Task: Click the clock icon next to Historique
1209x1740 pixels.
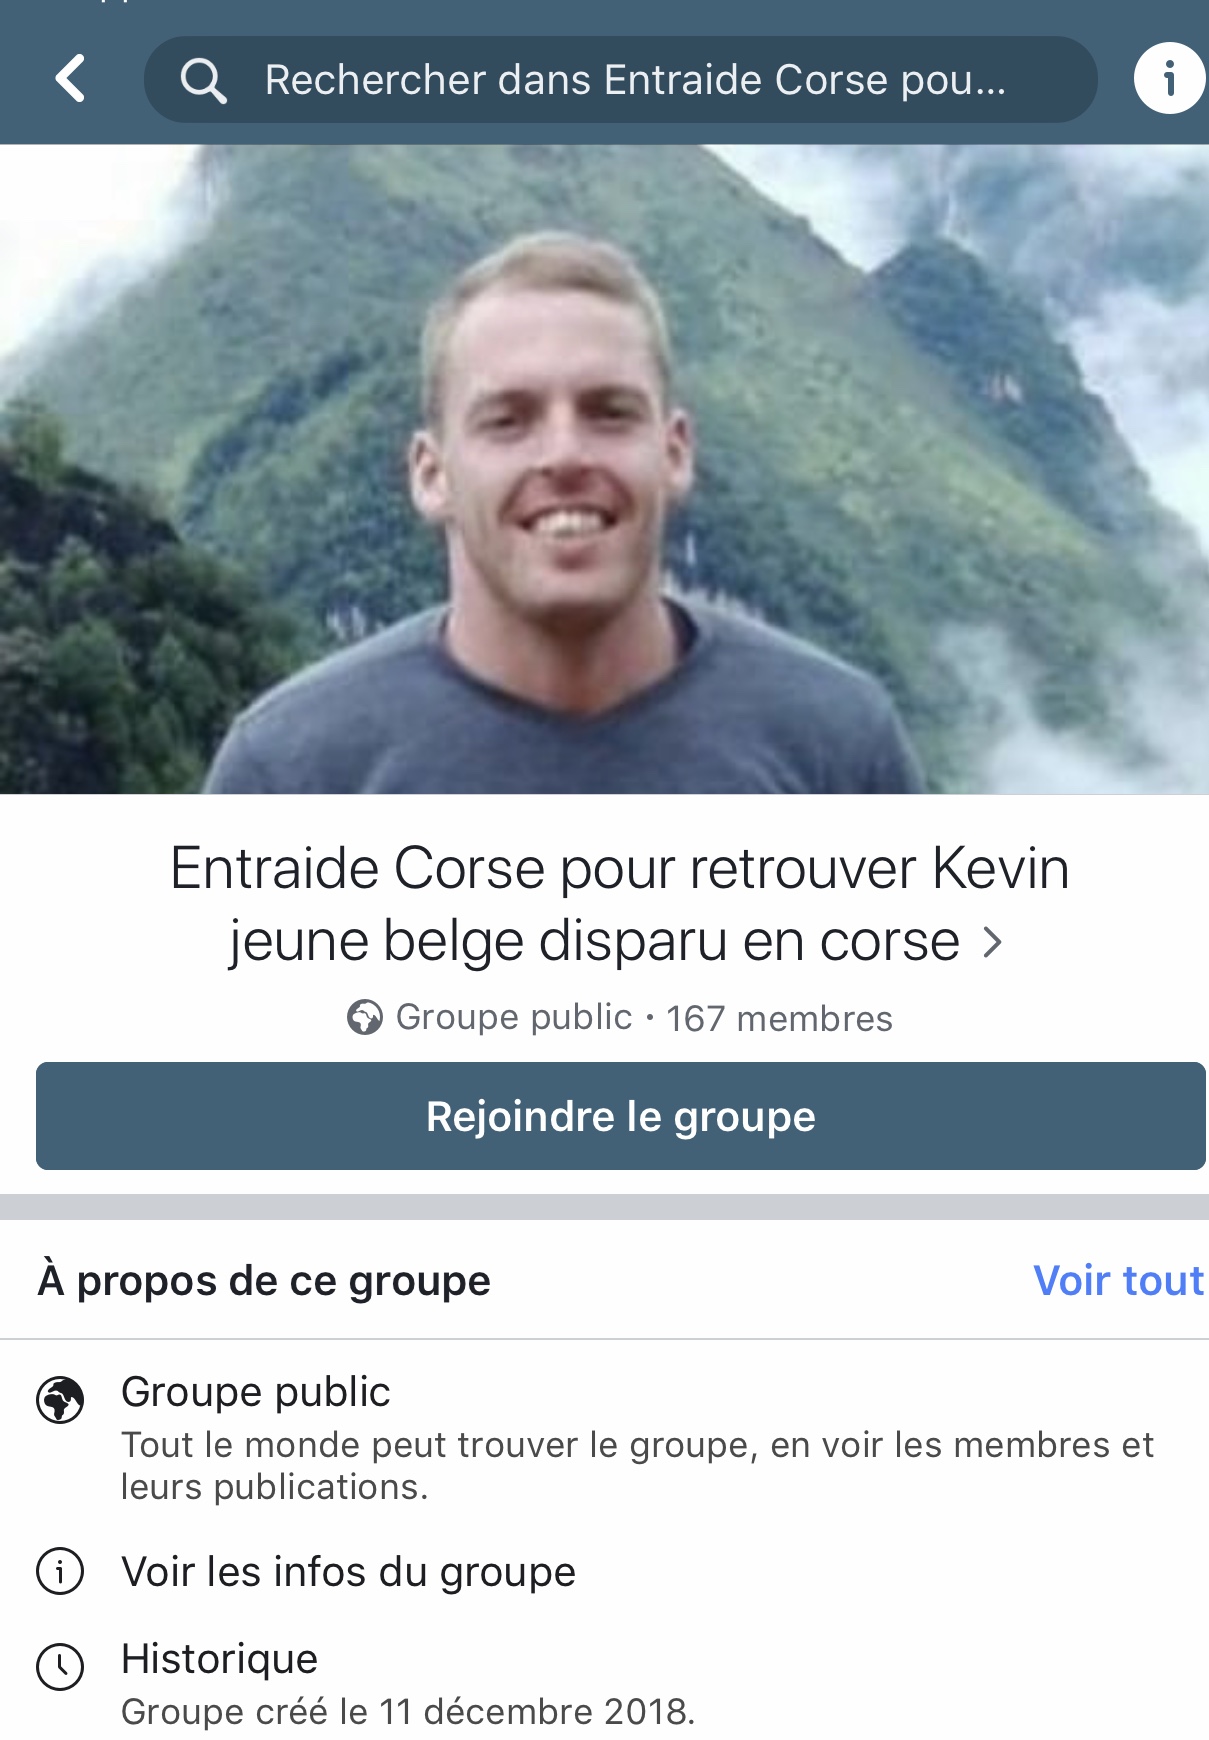Action: pyautogui.click(x=60, y=1667)
